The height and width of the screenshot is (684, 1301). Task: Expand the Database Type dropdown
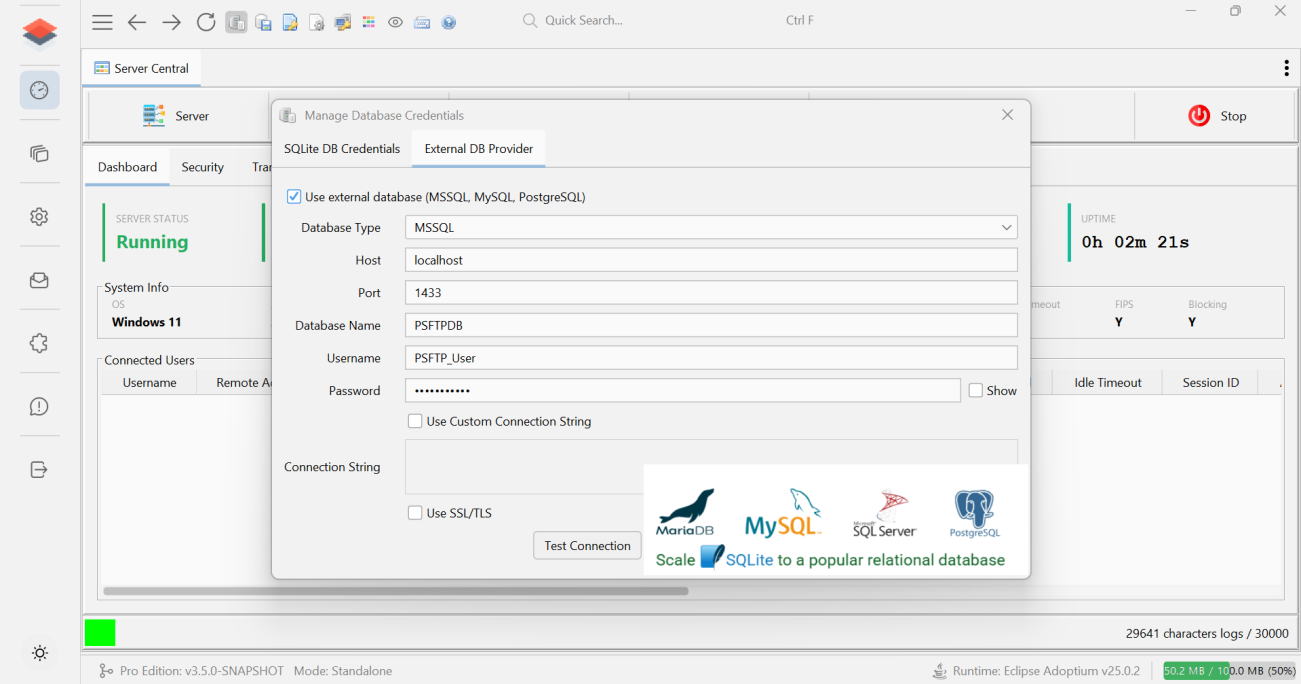711,228
